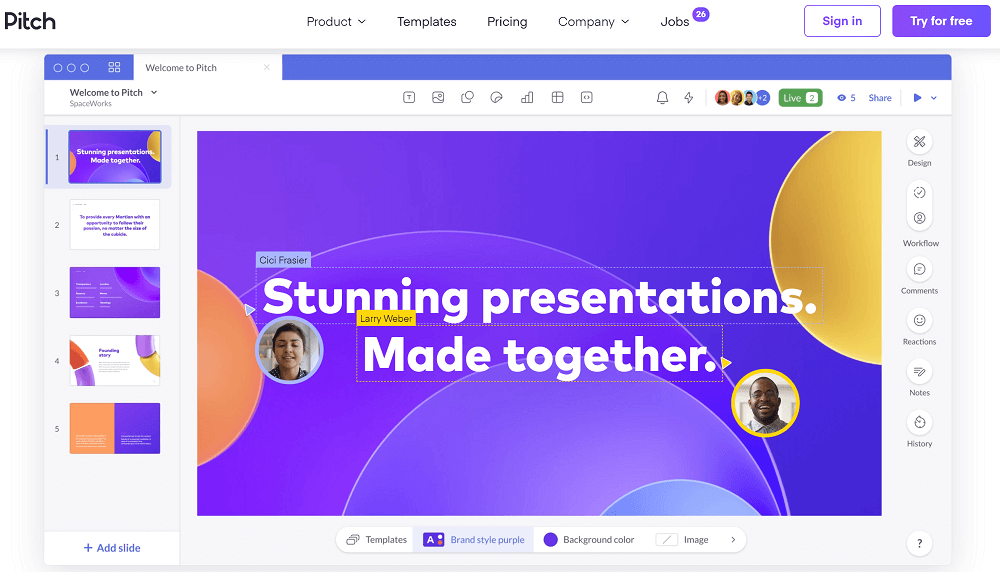Open the Workflow status check icon

(919, 193)
